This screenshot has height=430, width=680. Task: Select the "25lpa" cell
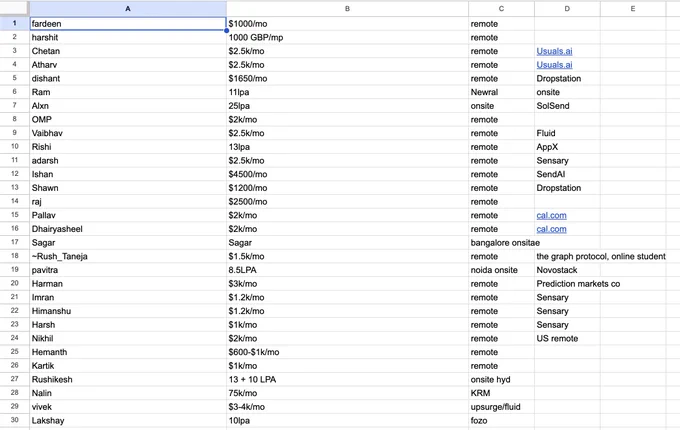pyautogui.click(x=347, y=106)
